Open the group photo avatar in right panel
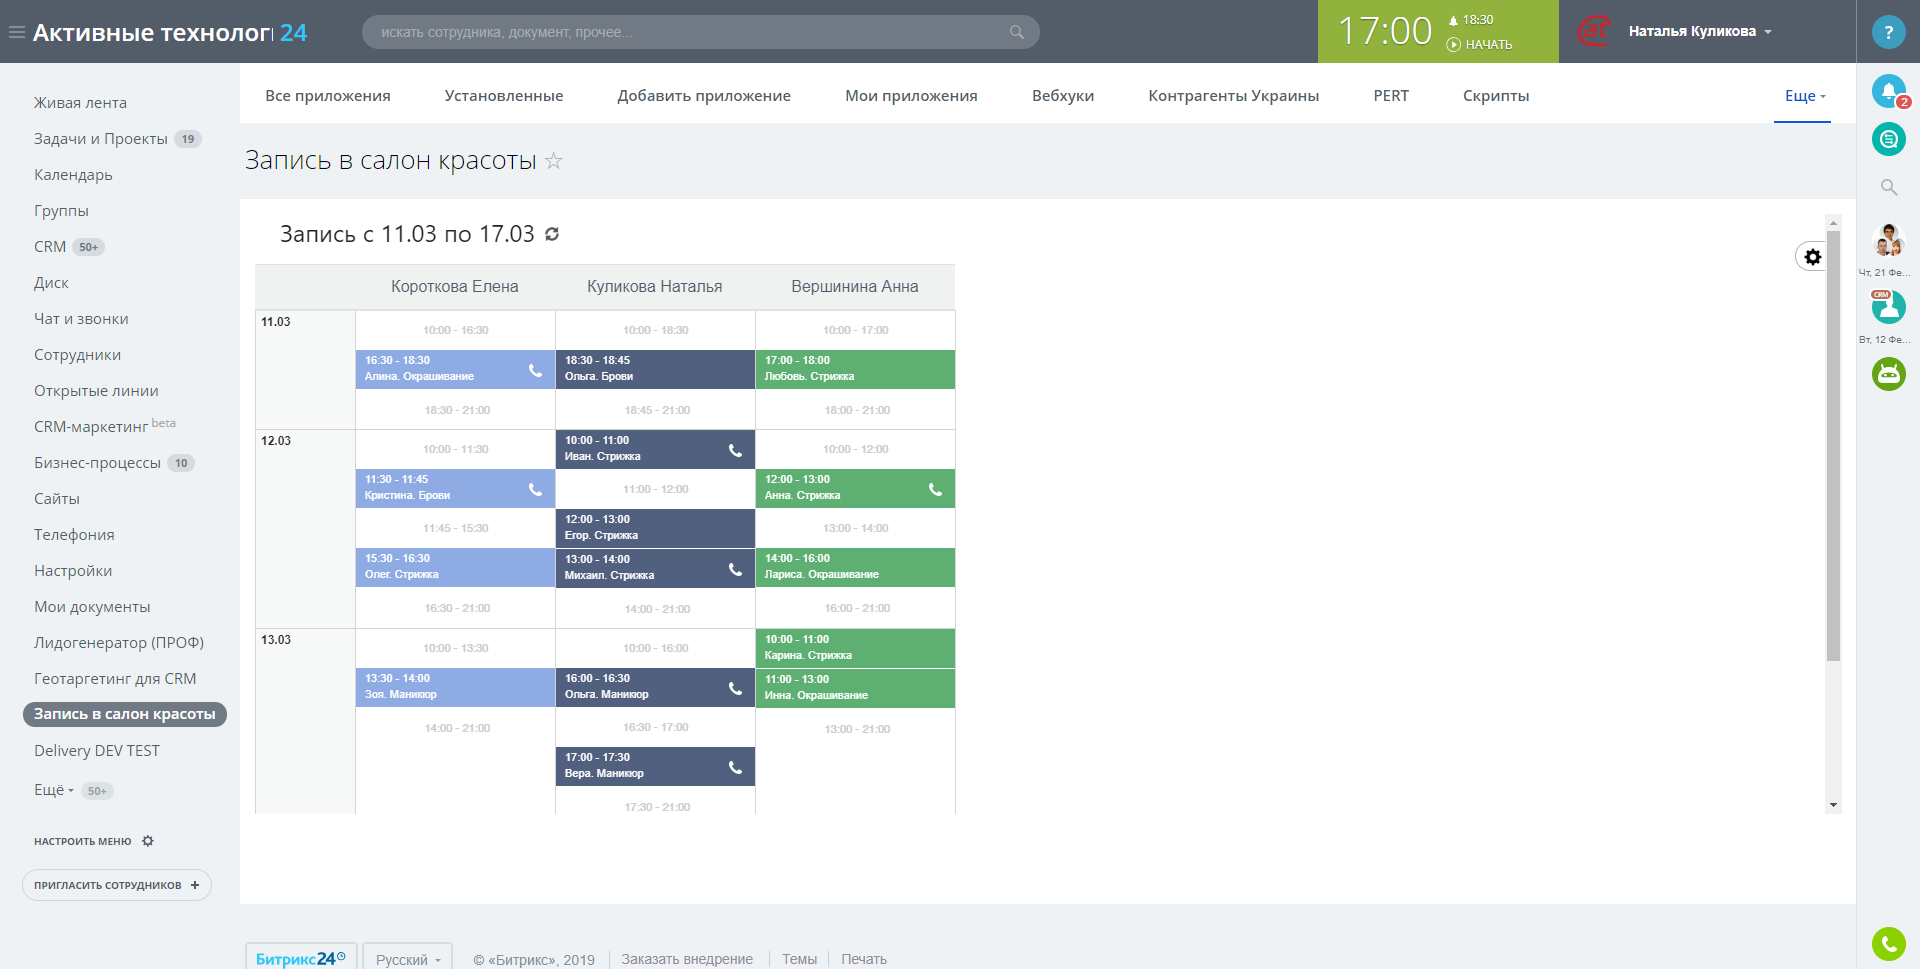This screenshot has width=1920, height=969. click(x=1888, y=240)
